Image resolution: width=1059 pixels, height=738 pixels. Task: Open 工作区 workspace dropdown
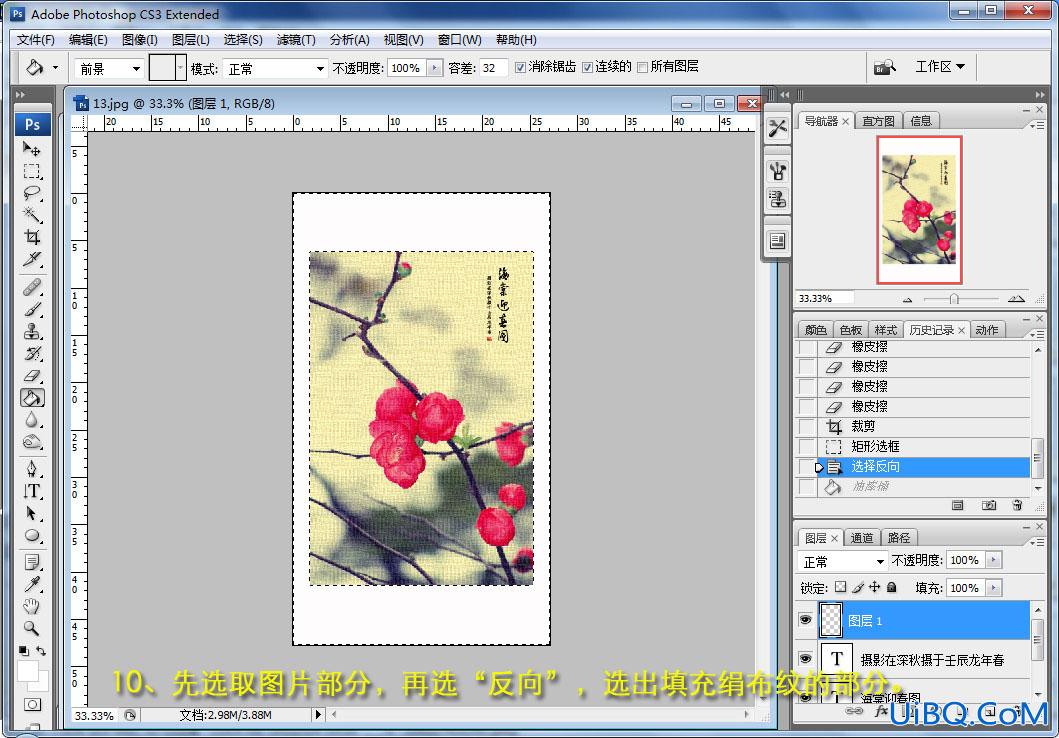click(x=940, y=66)
